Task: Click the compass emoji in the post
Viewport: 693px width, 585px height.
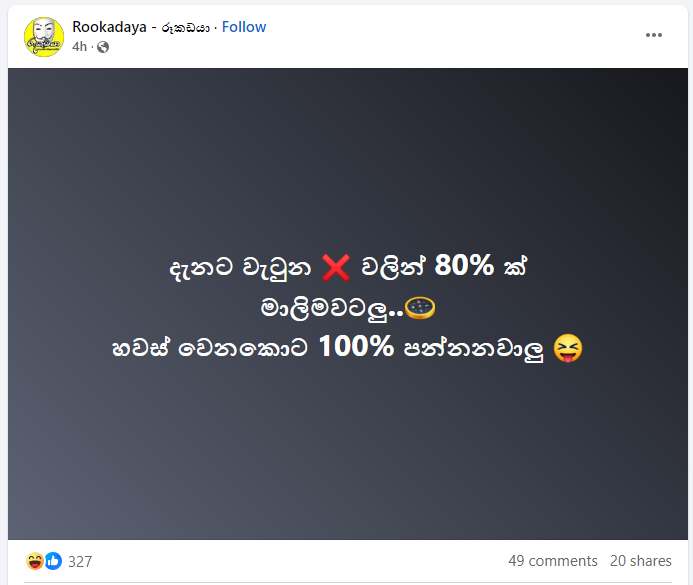Action: coord(420,308)
